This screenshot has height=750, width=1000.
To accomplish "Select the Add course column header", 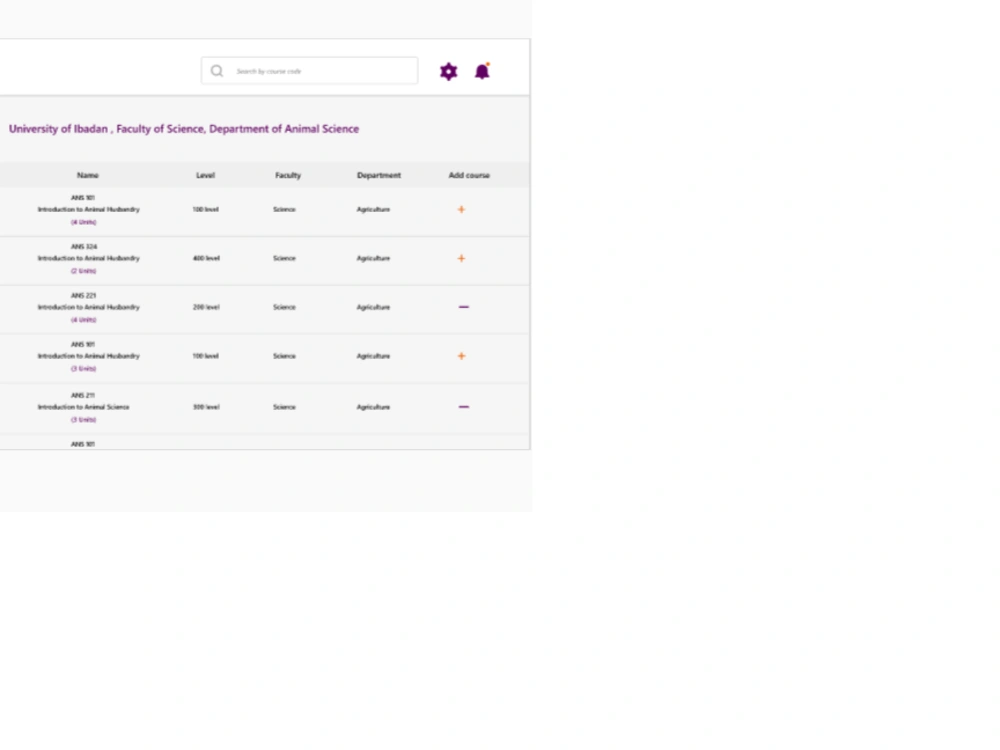I will point(469,175).
